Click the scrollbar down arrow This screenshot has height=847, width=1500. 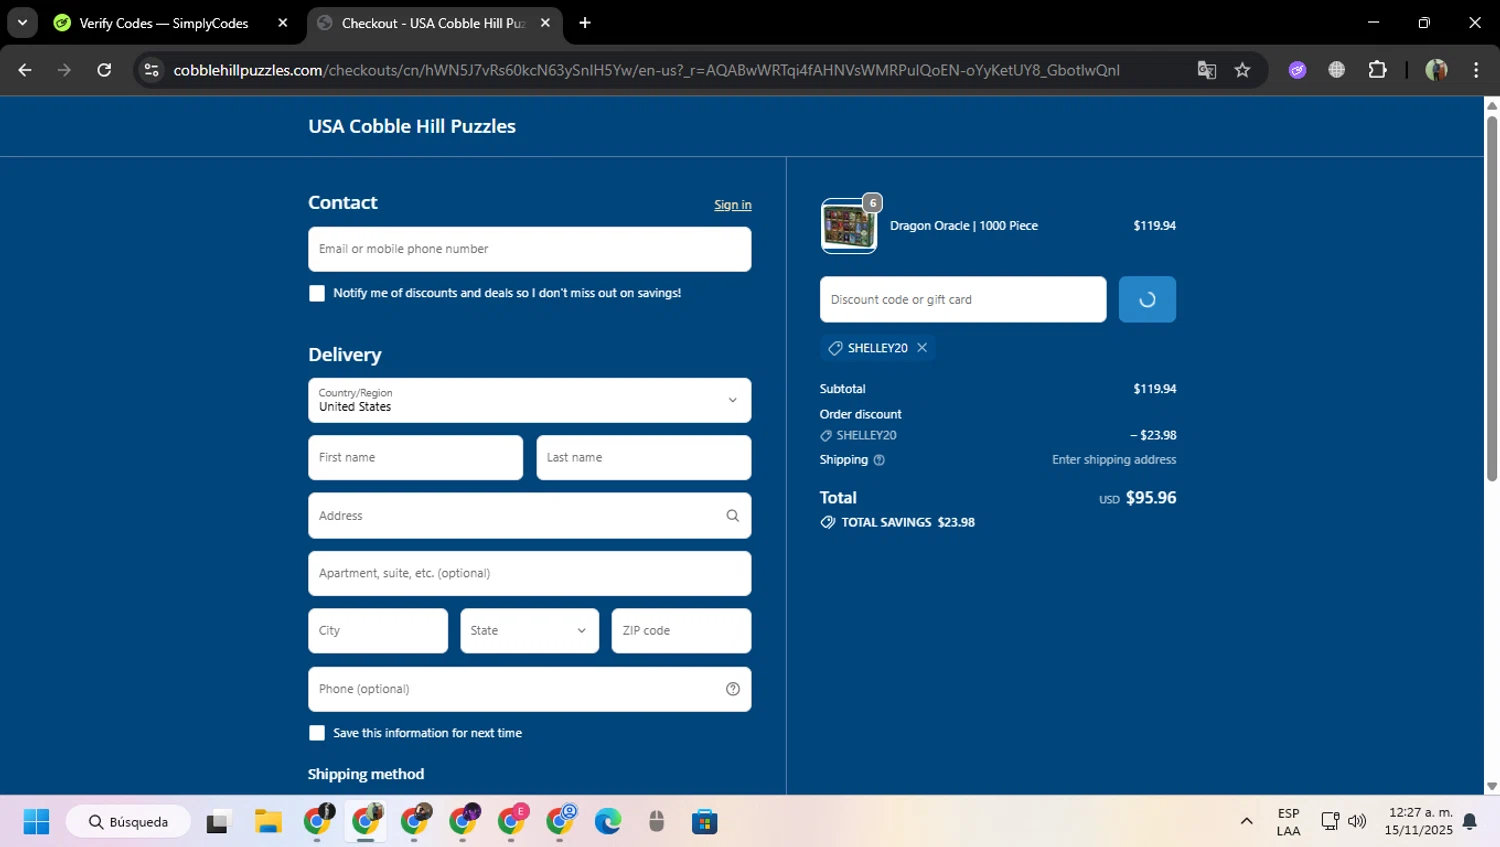1492,787
